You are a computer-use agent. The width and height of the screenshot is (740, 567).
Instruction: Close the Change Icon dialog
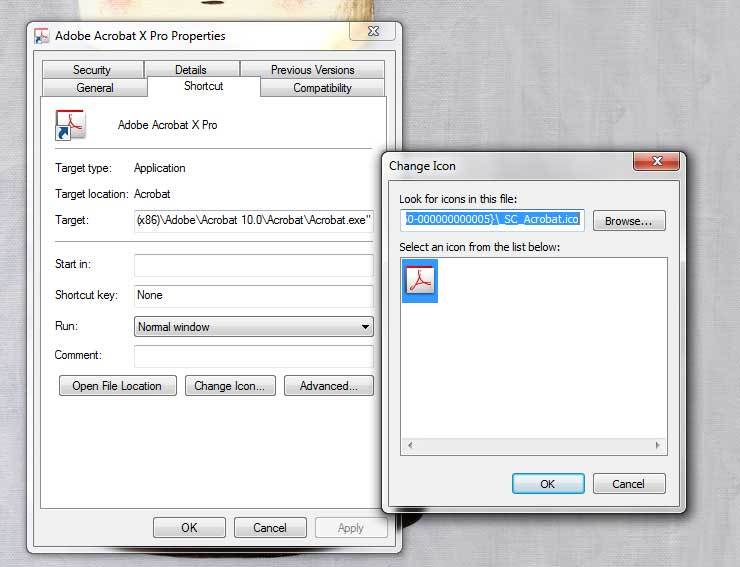656,161
